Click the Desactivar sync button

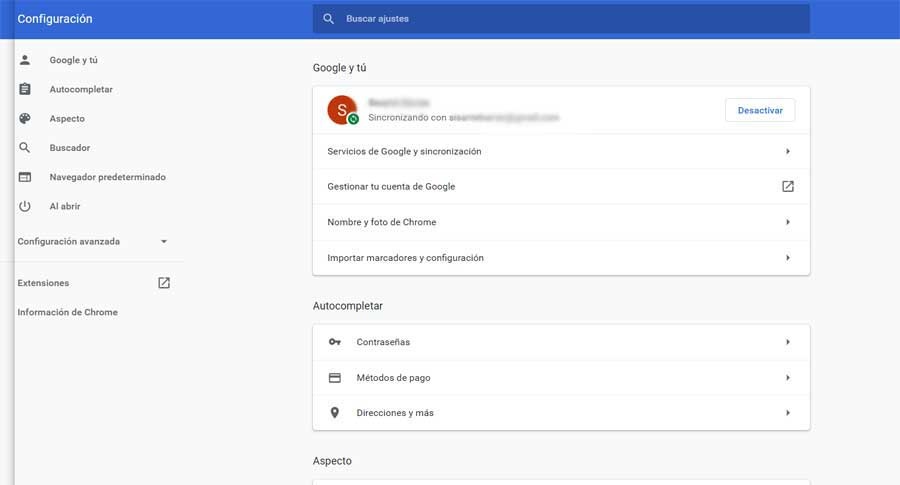760,110
